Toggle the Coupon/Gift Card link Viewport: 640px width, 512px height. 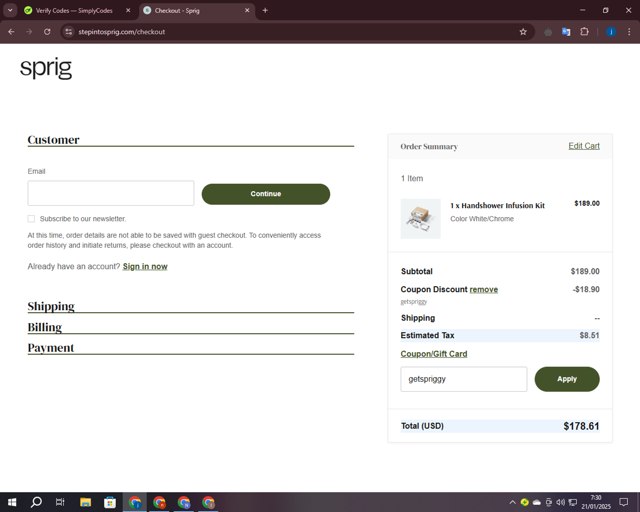pyautogui.click(x=434, y=354)
